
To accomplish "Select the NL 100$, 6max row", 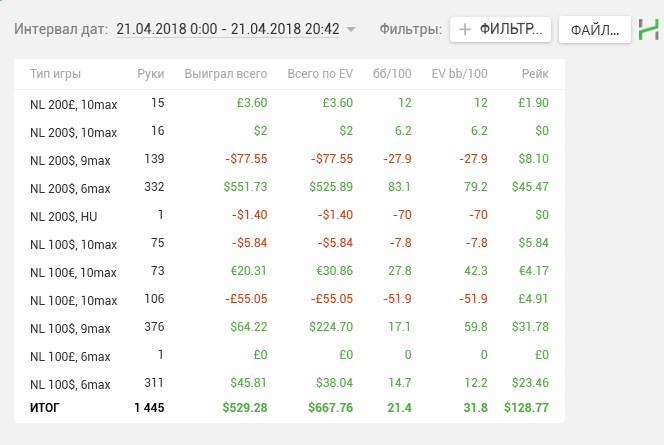I will [x=290, y=383].
